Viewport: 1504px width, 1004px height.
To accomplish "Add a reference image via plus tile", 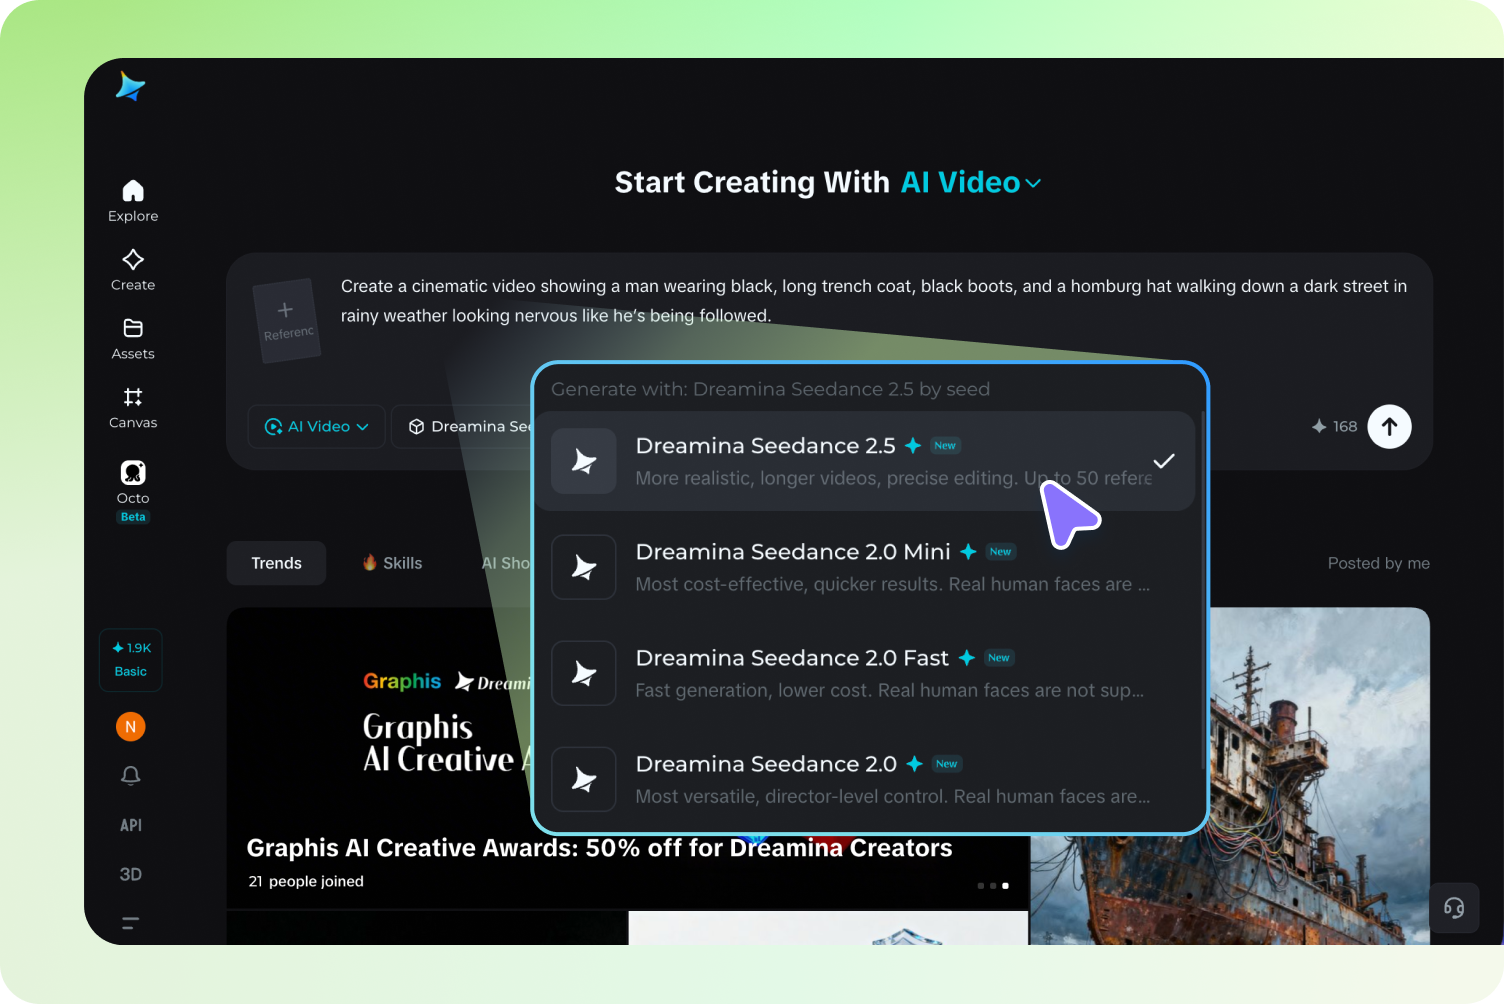I will click(x=287, y=320).
